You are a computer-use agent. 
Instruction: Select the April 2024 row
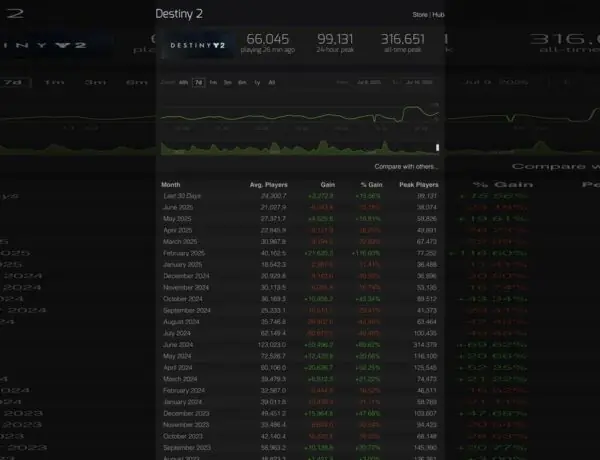300,368
